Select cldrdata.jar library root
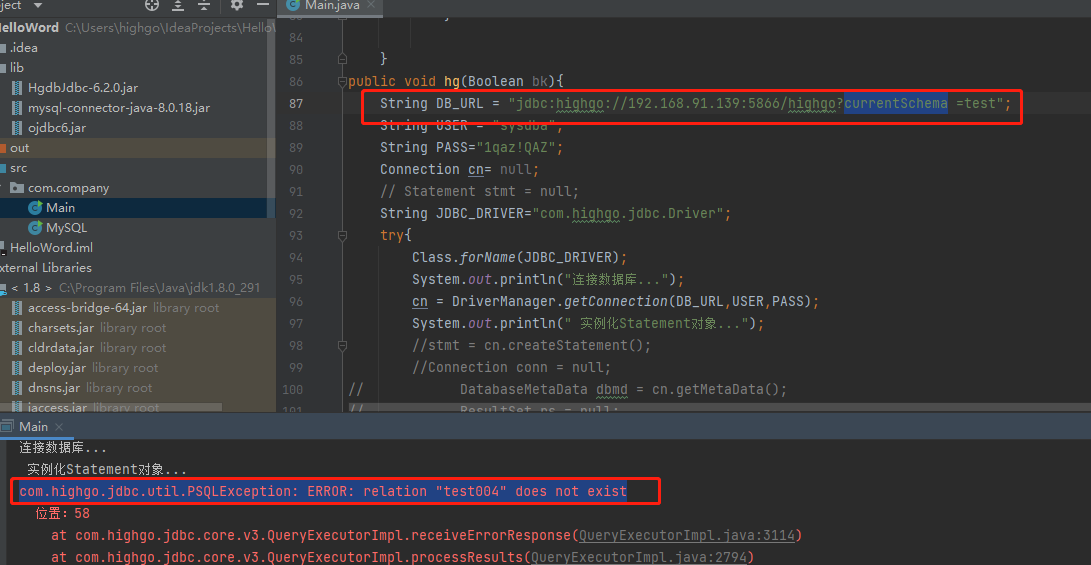The height and width of the screenshot is (565, 1091). [x=97, y=348]
